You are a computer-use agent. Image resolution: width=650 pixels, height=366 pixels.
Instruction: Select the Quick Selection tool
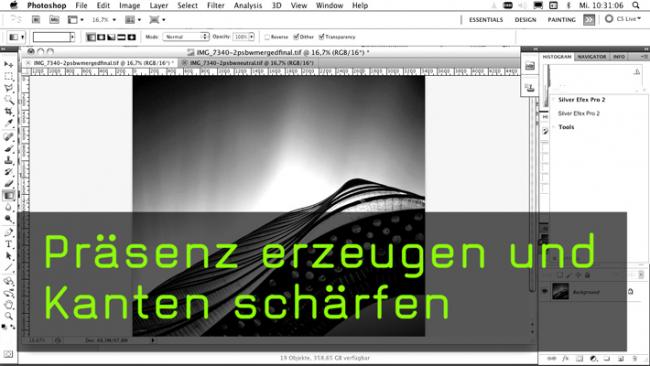point(8,100)
